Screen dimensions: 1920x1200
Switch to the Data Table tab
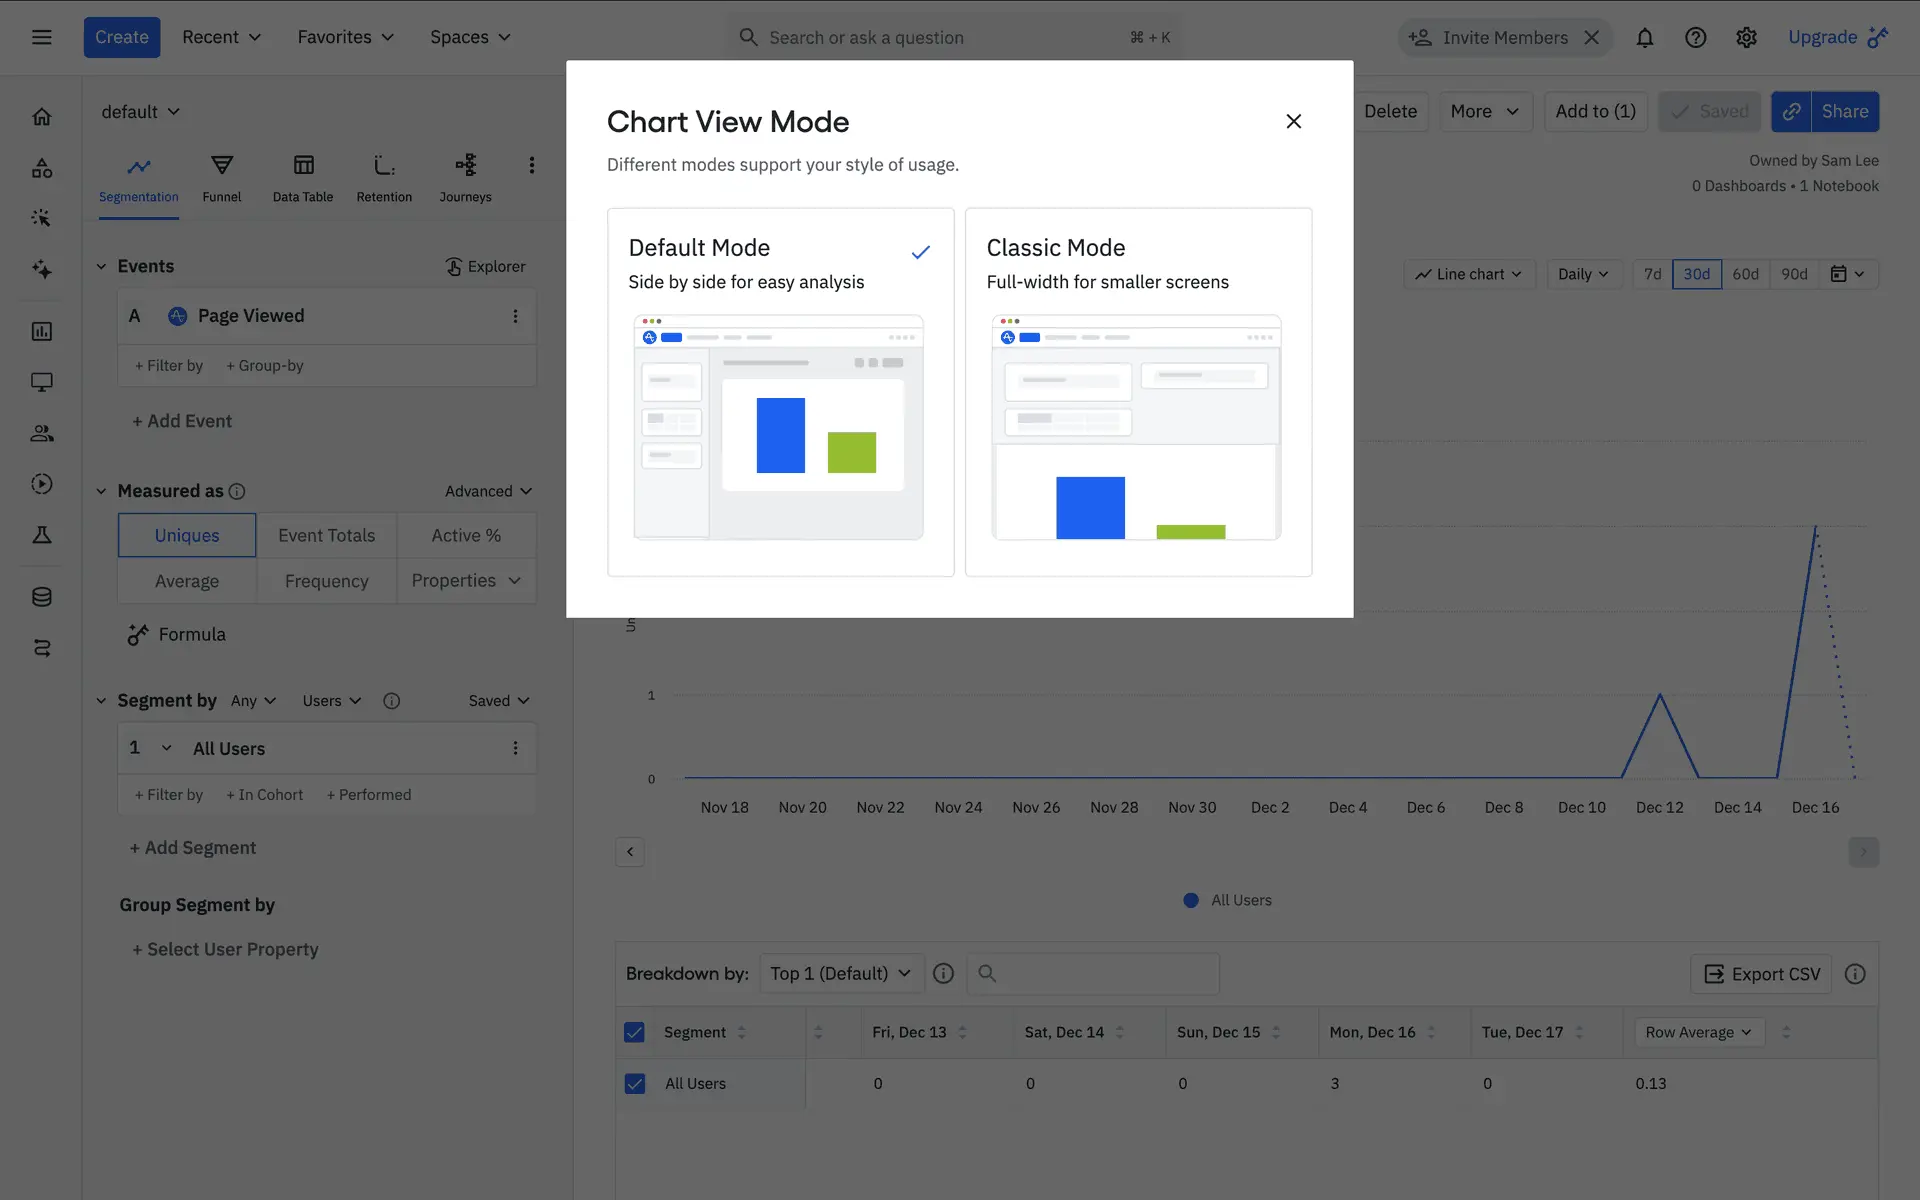pos(303,178)
